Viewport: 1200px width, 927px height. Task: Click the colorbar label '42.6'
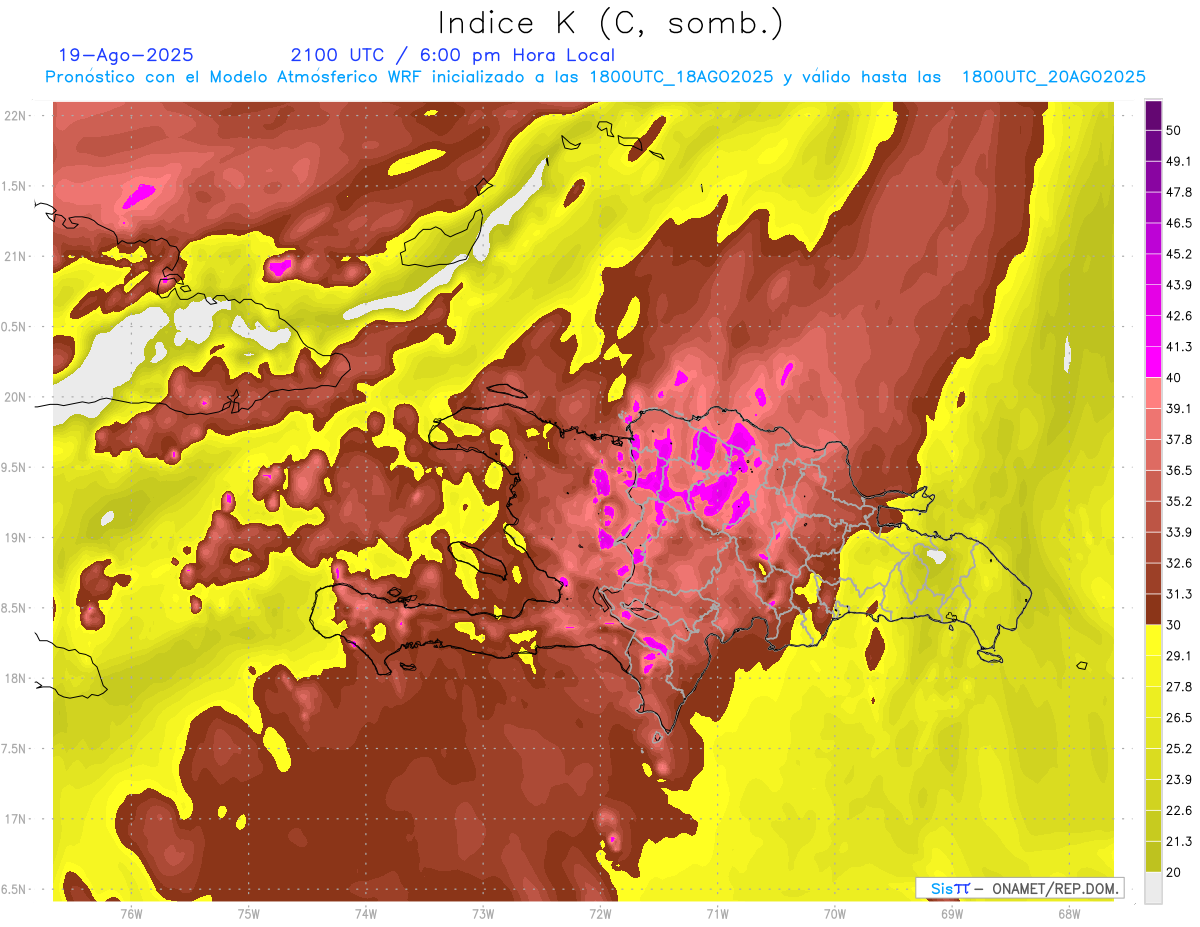[x=1179, y=316]
